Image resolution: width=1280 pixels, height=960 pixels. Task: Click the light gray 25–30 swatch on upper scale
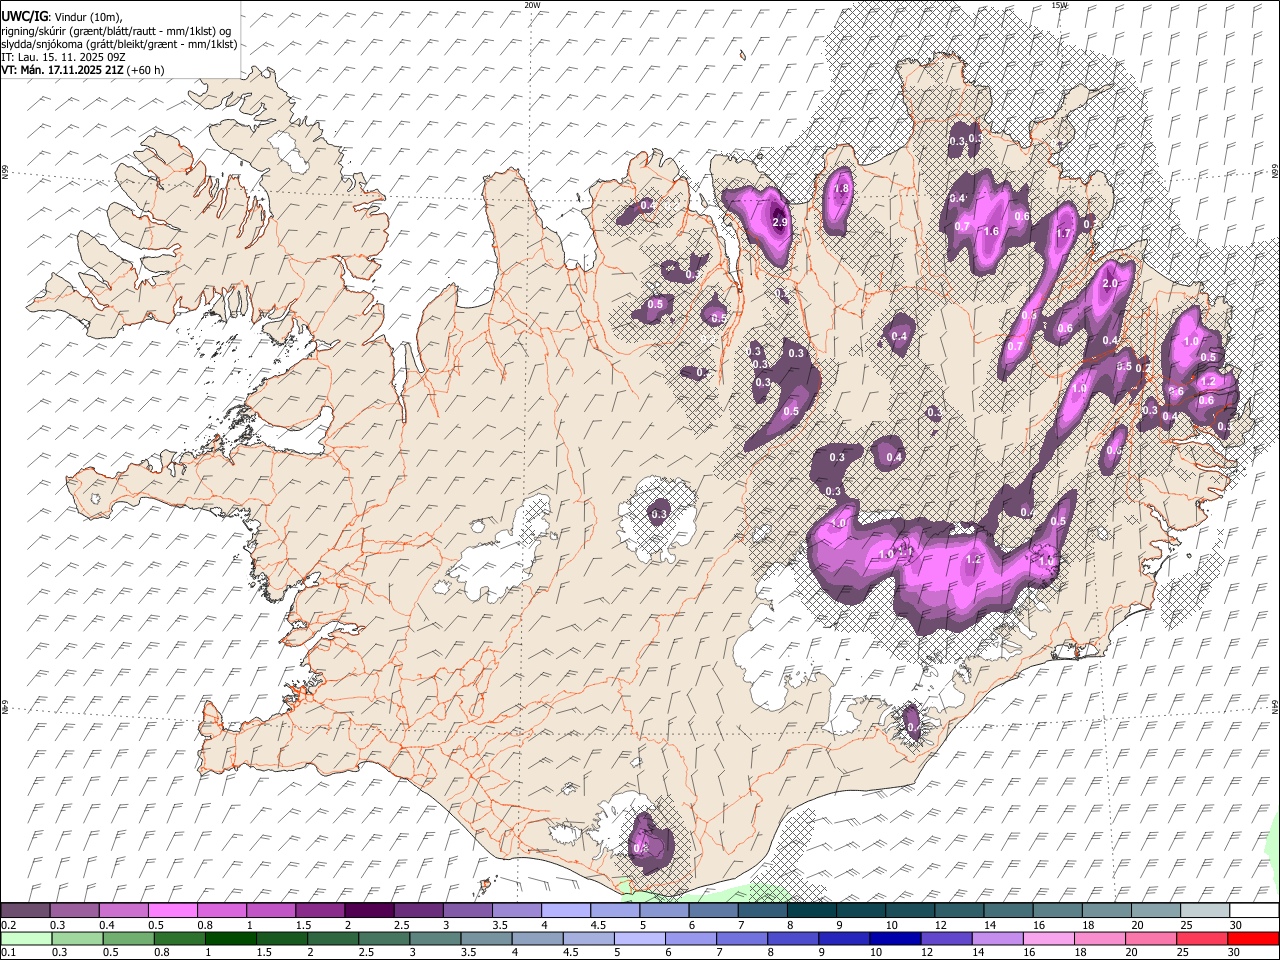pos(1205,911)
